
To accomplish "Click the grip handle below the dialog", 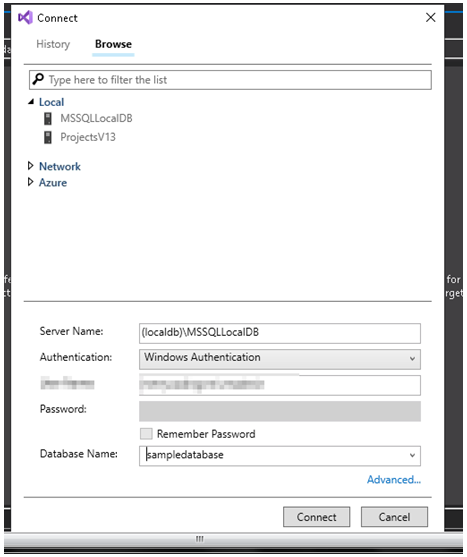I will pos(200,539).
